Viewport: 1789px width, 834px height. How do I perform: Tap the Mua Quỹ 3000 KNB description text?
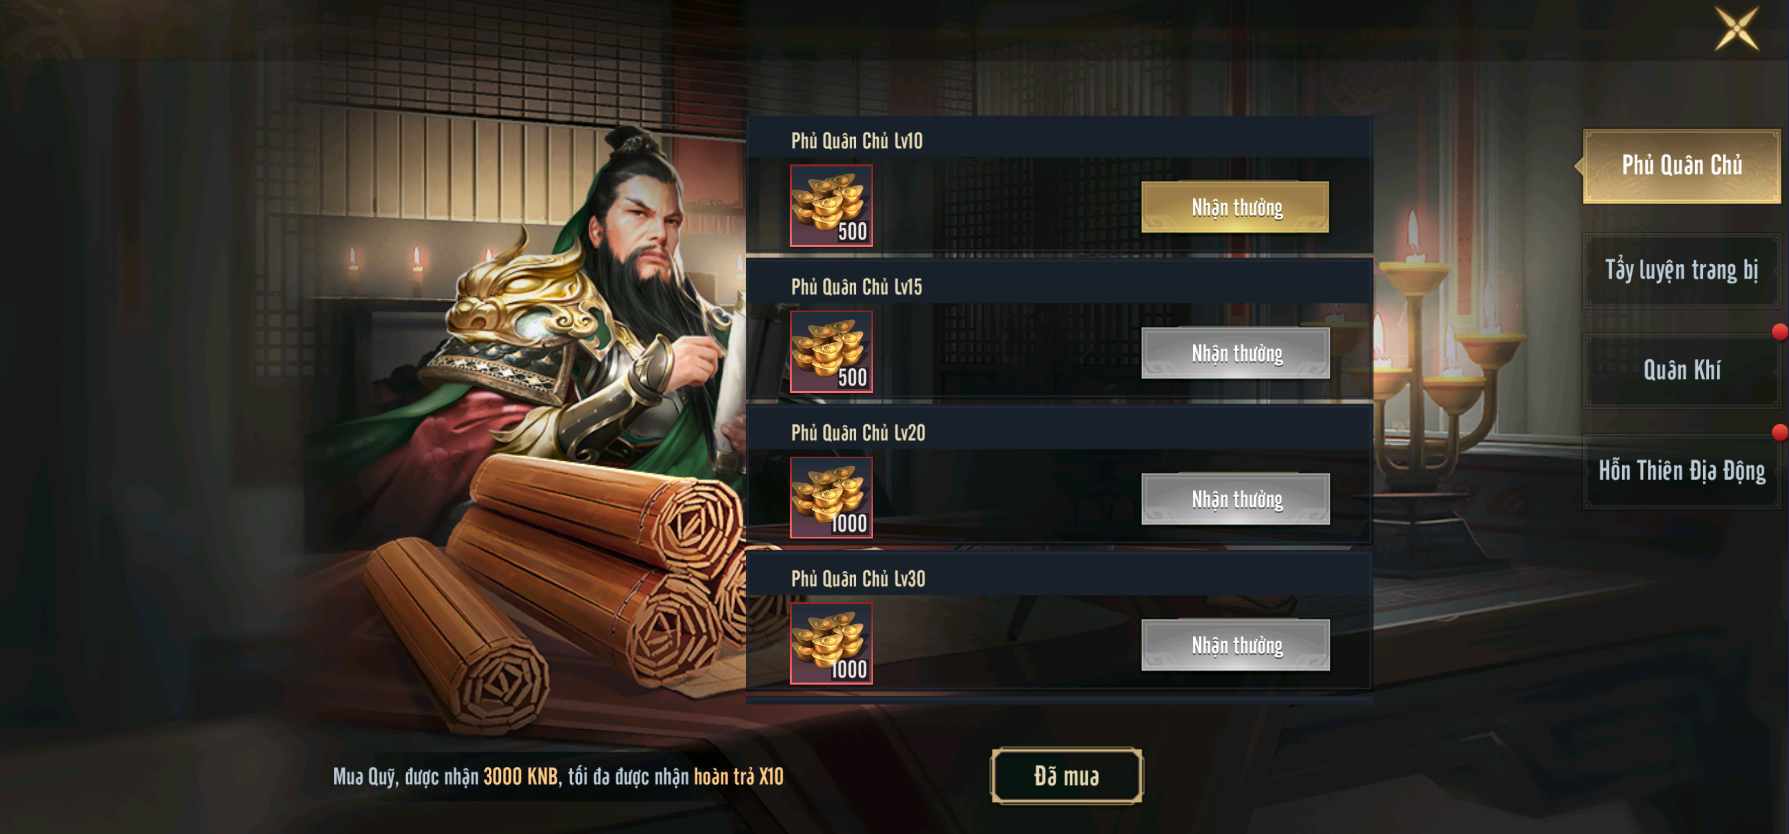[558, 777]
